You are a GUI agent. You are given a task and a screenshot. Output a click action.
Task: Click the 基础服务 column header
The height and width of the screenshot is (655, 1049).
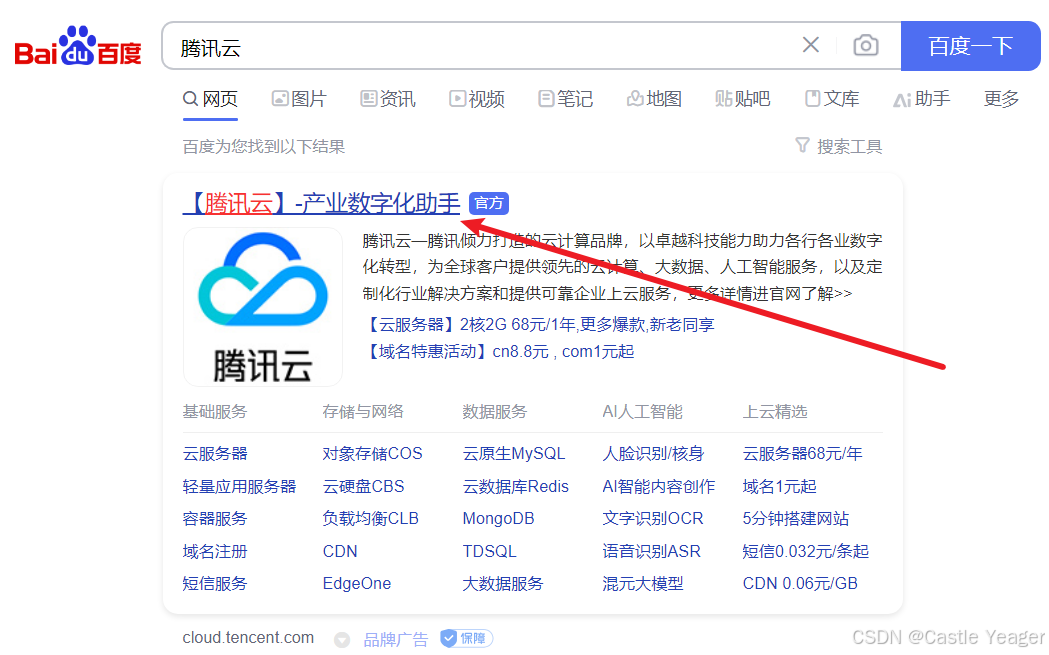point(215,411)
